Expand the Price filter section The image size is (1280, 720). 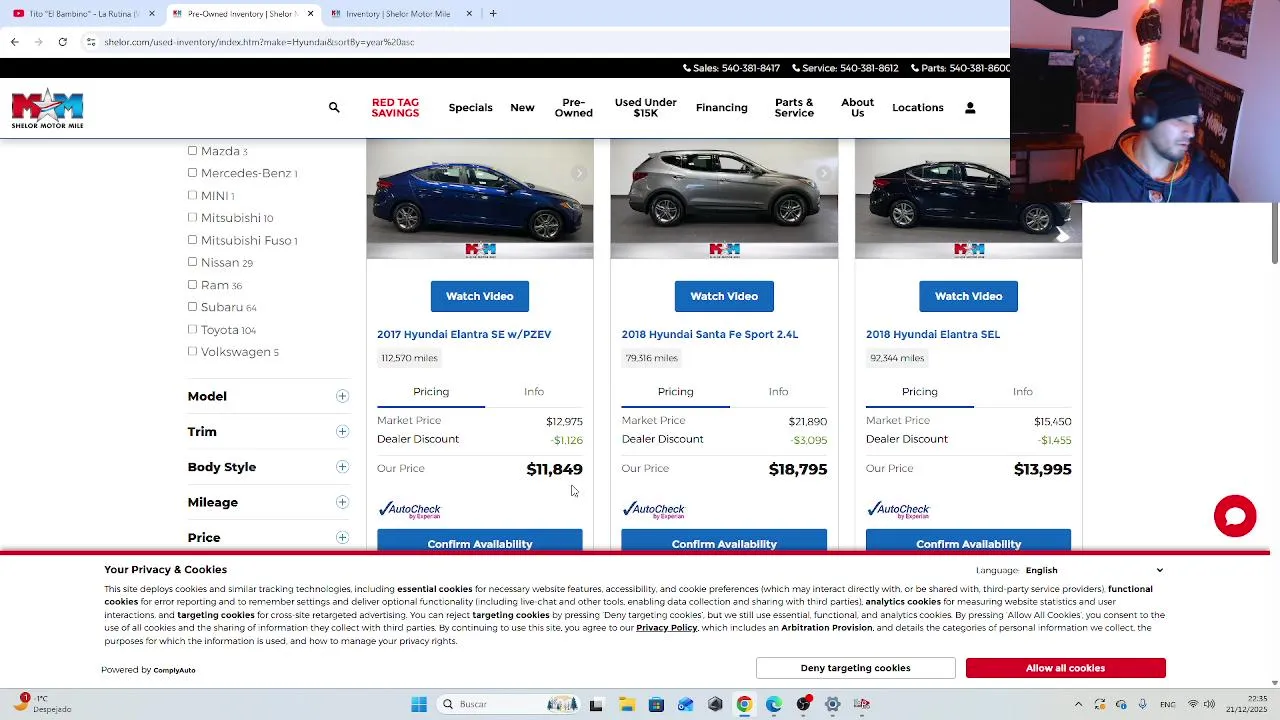(x=342, y=538)
